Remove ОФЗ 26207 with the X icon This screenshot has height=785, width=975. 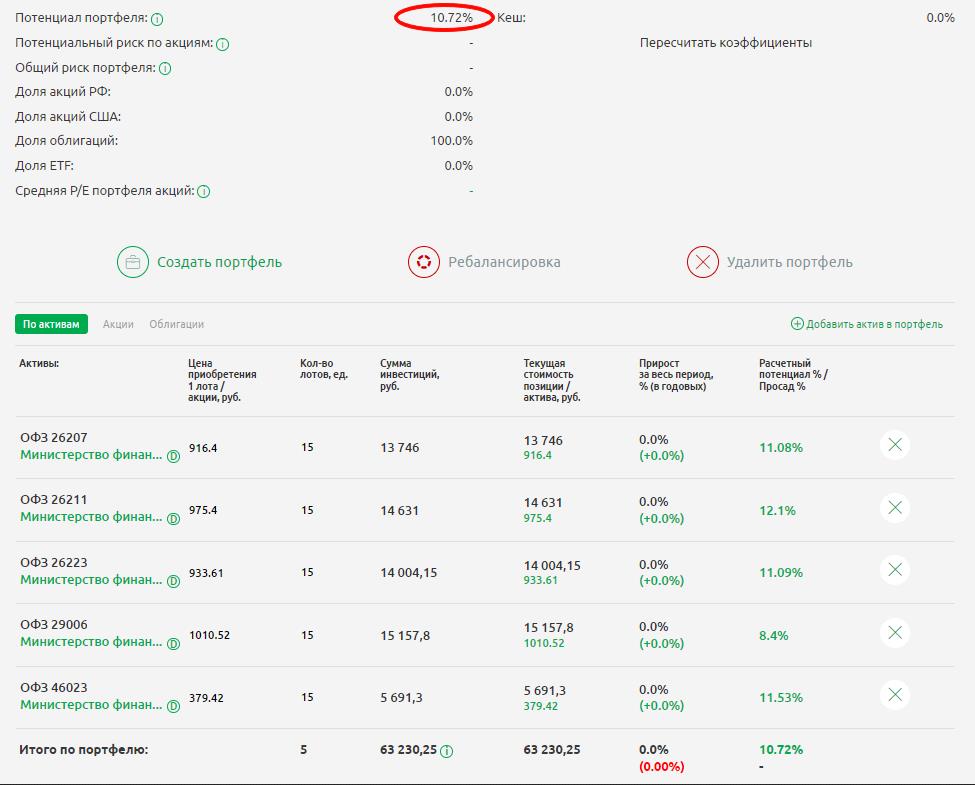tap(895, 446)
